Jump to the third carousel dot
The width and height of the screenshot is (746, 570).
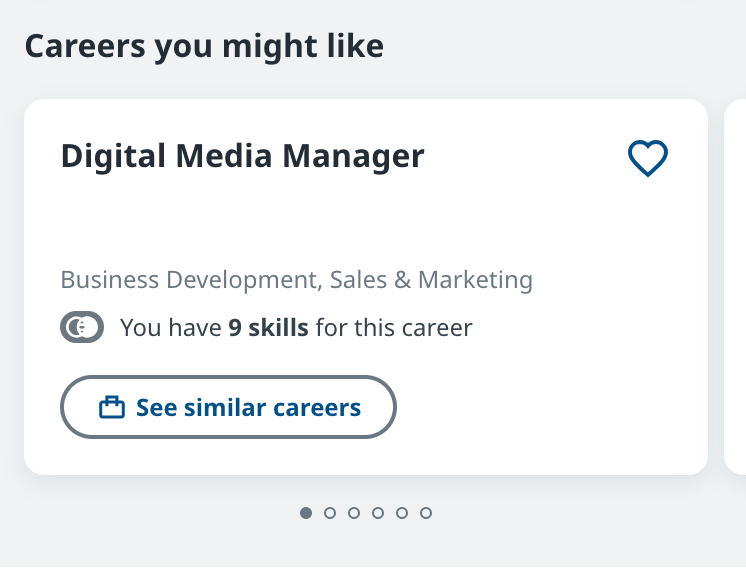click(x=354, y=513)
